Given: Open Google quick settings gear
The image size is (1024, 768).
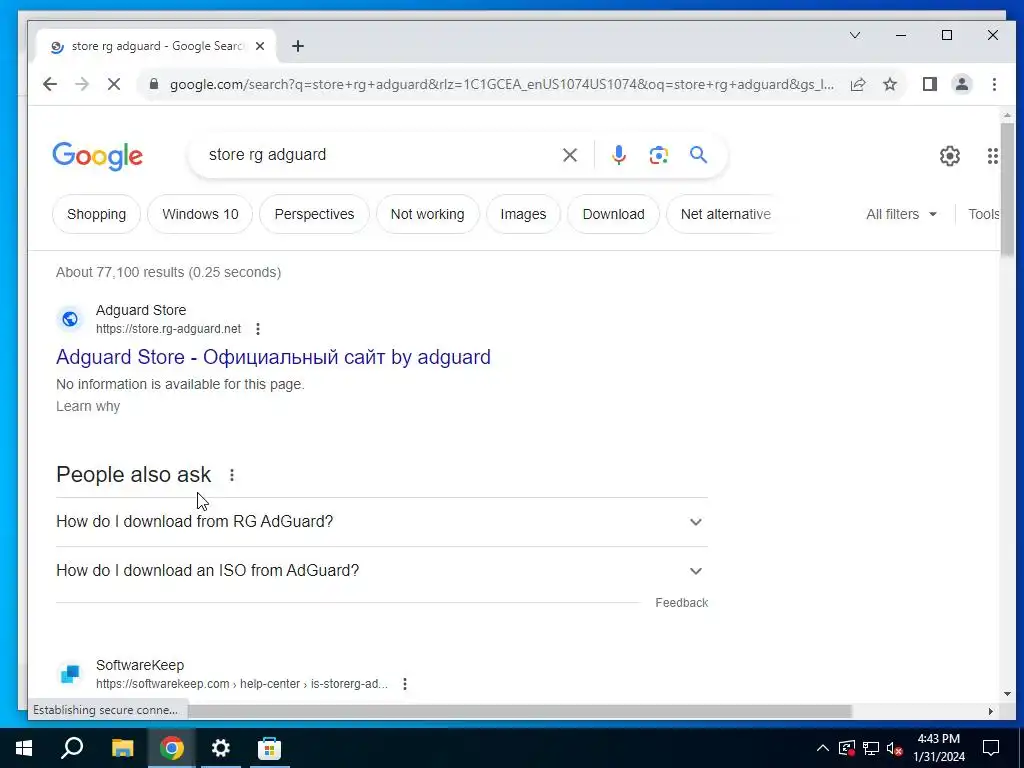Looking at the screenshot, I should point(950,156).
